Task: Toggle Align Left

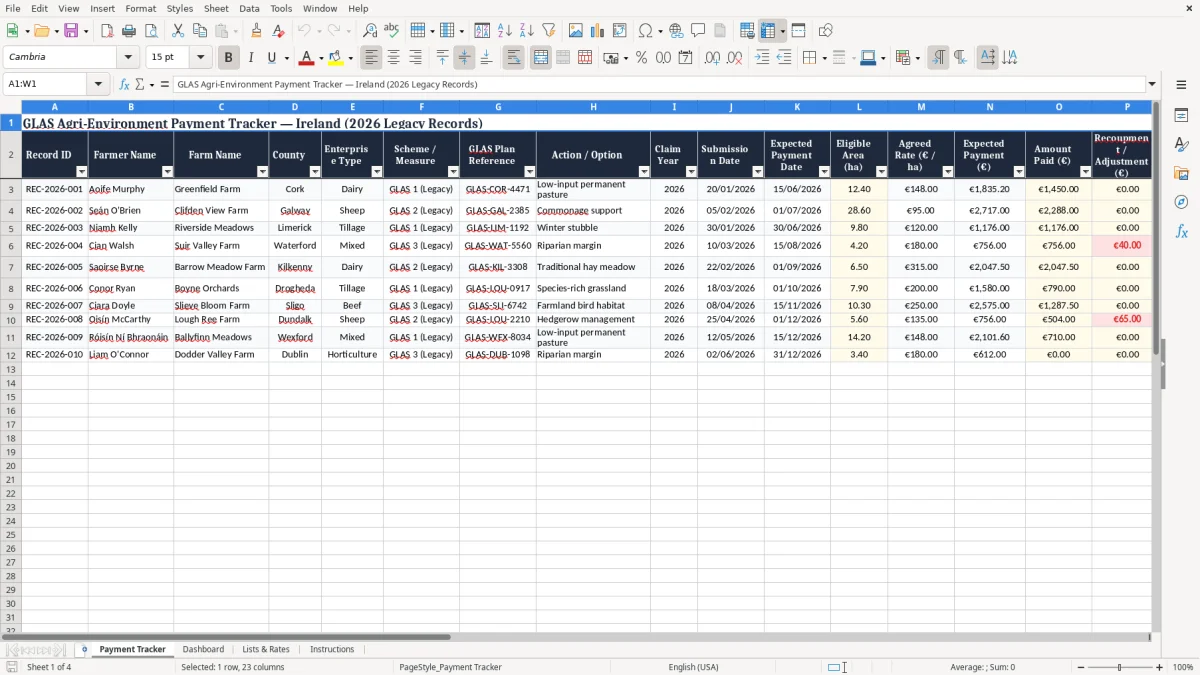Action: (372, 58)
